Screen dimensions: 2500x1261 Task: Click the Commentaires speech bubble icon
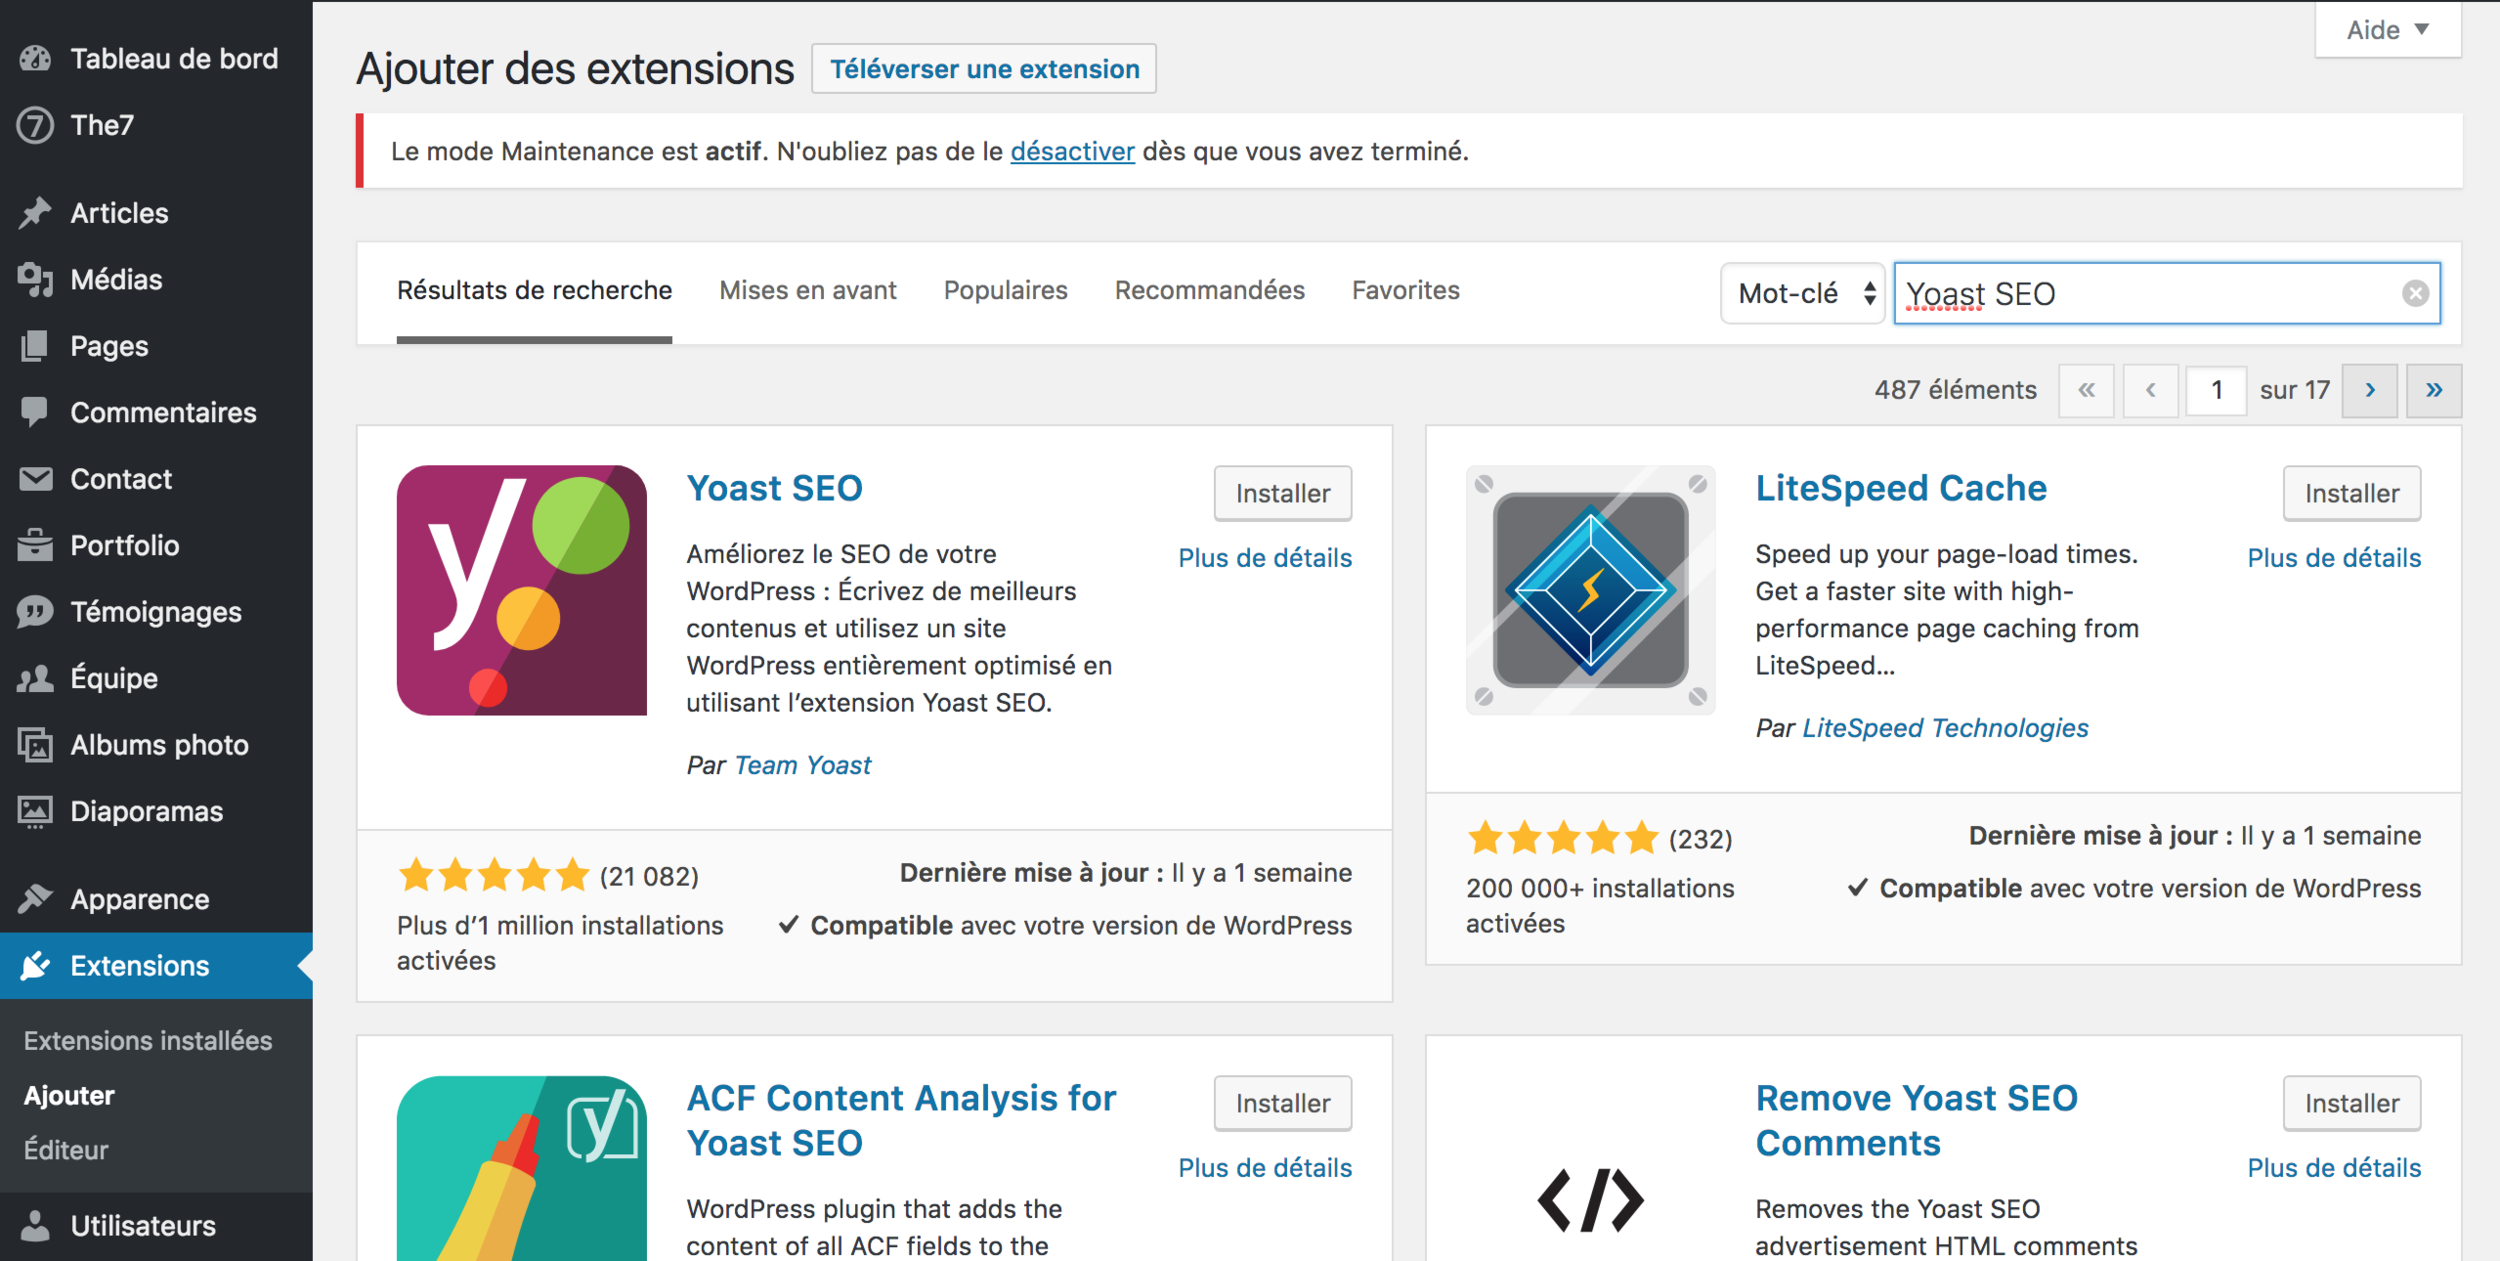click(35, 412)
